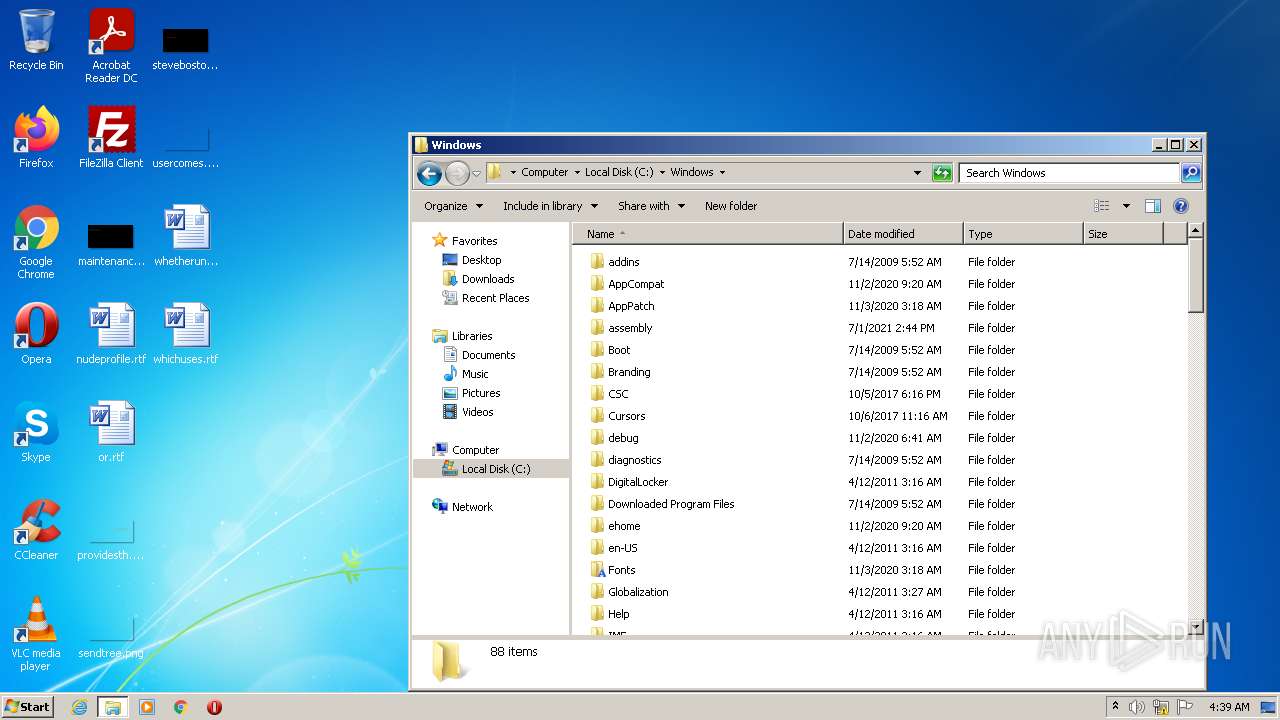This screenshot has height=720, width=1280.
Task: Click the Back navigation arrow in Explorer
Action: pos(429,173)
